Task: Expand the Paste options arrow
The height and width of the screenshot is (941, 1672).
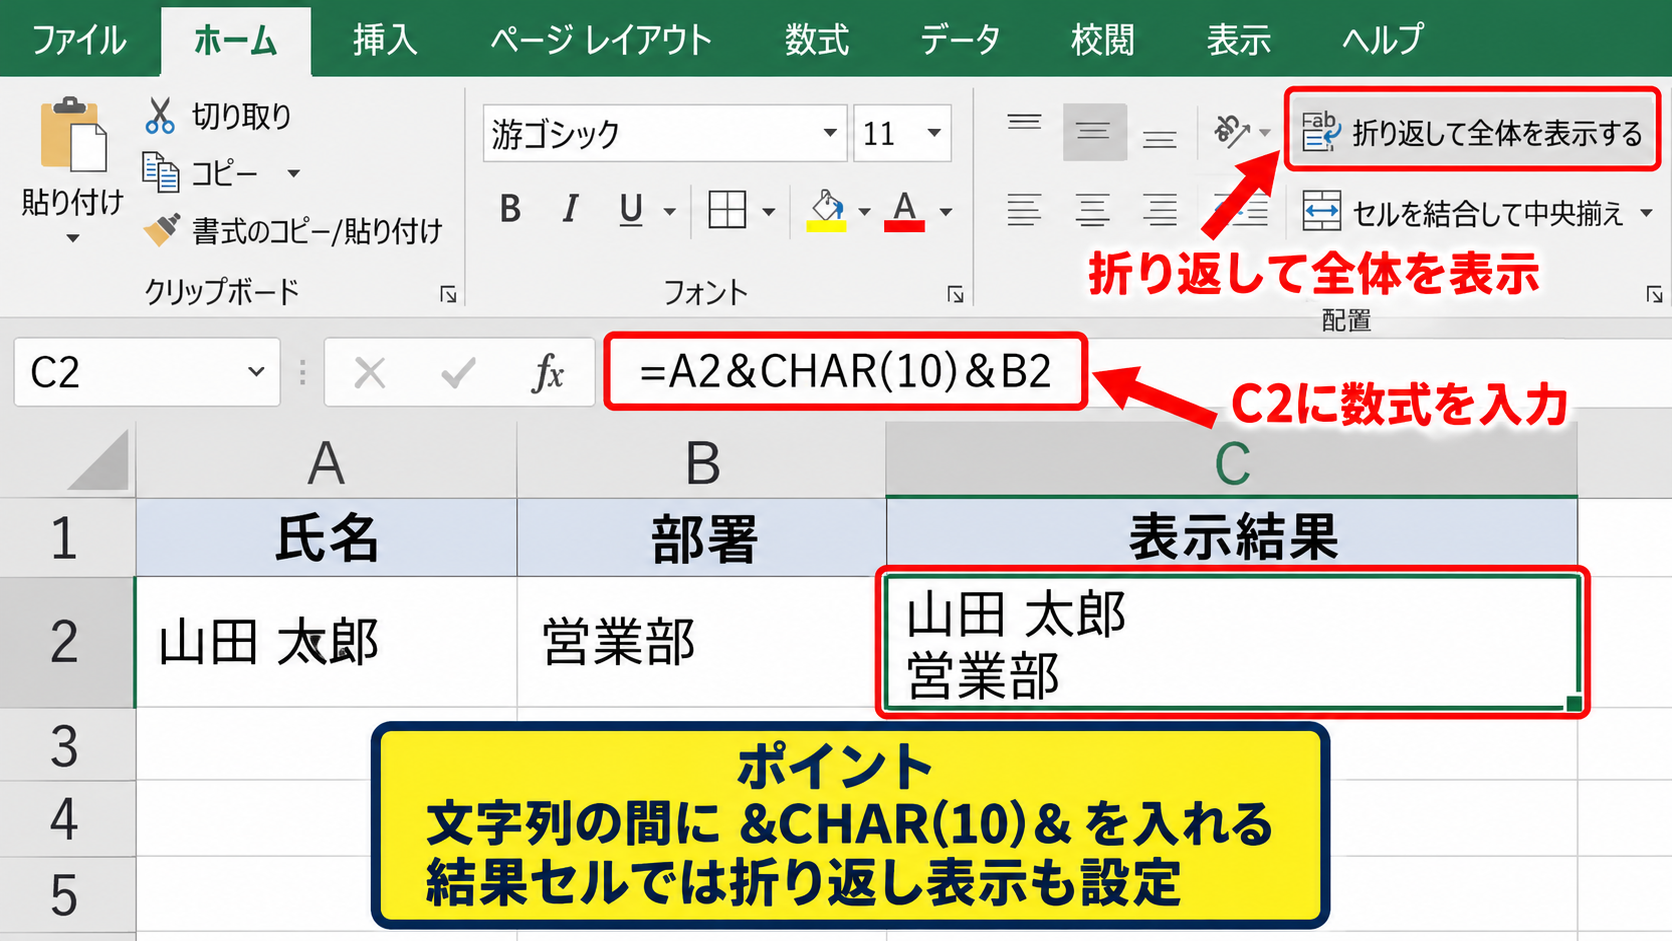Action: 72,239
